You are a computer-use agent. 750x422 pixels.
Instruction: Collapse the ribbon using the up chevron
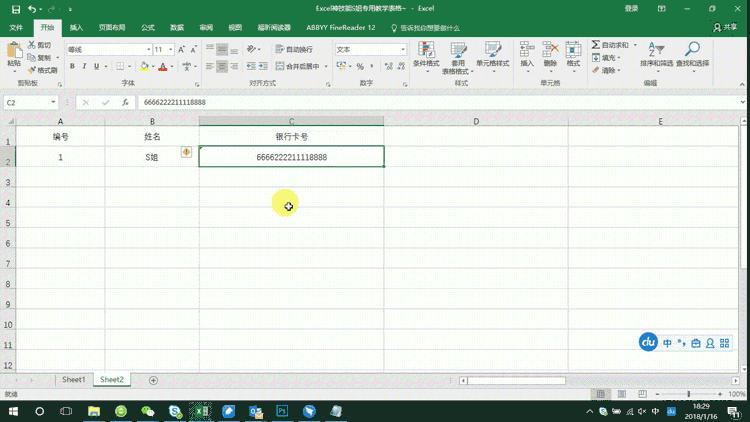coord(742,84)
